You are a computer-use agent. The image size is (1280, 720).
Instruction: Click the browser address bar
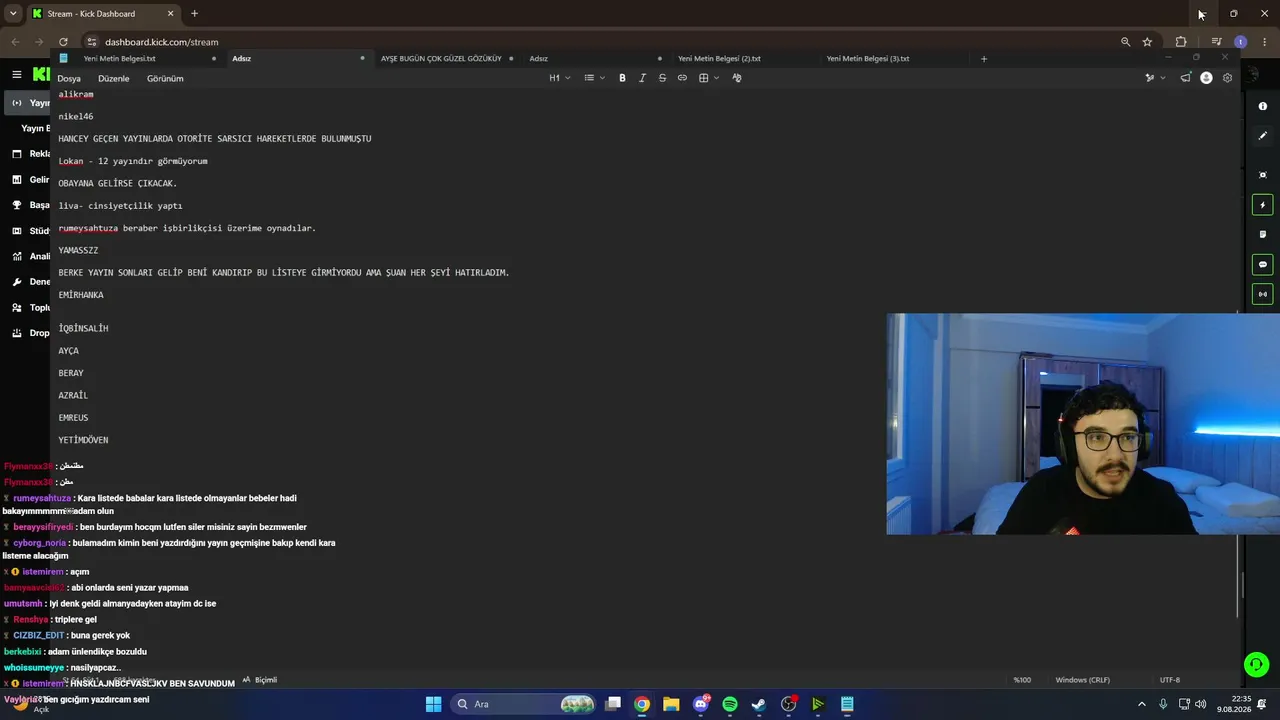600,42
